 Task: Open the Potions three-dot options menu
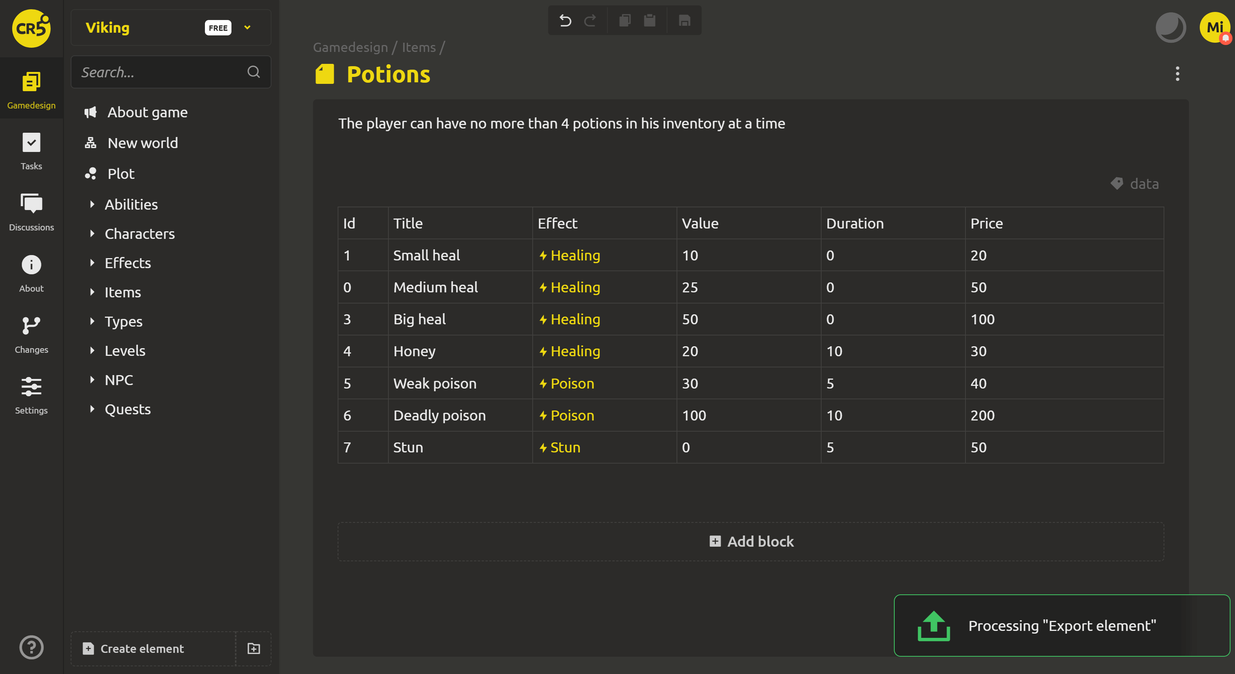pyautogui.click(x=1177, y=74)
